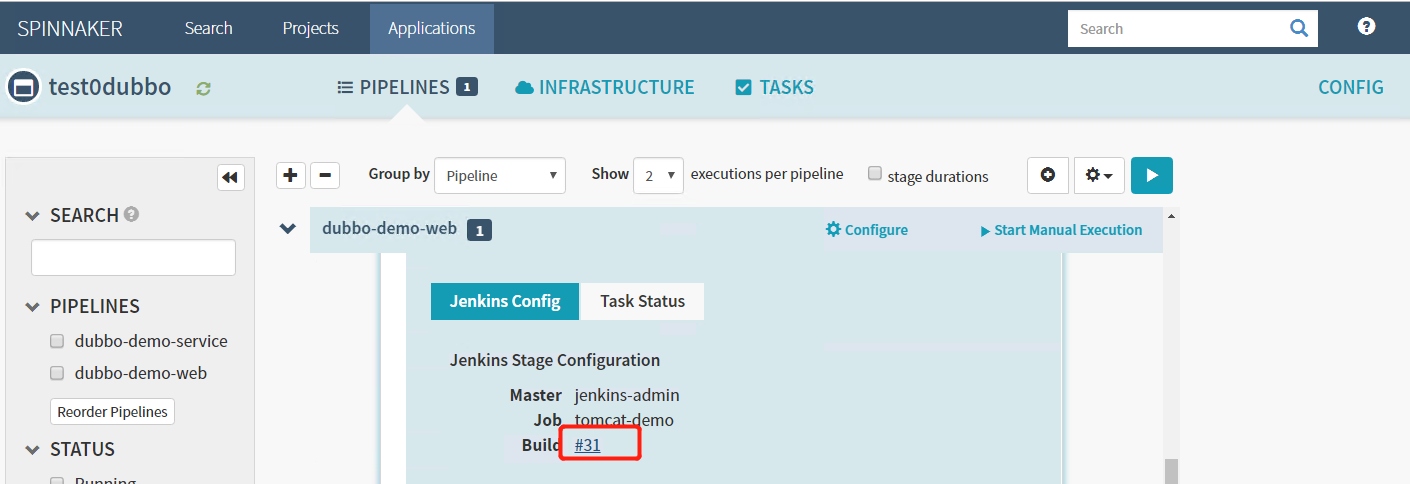Open Jenkins build #31 link
This screenshot has width=1410, height=484.
click(588, 445)
